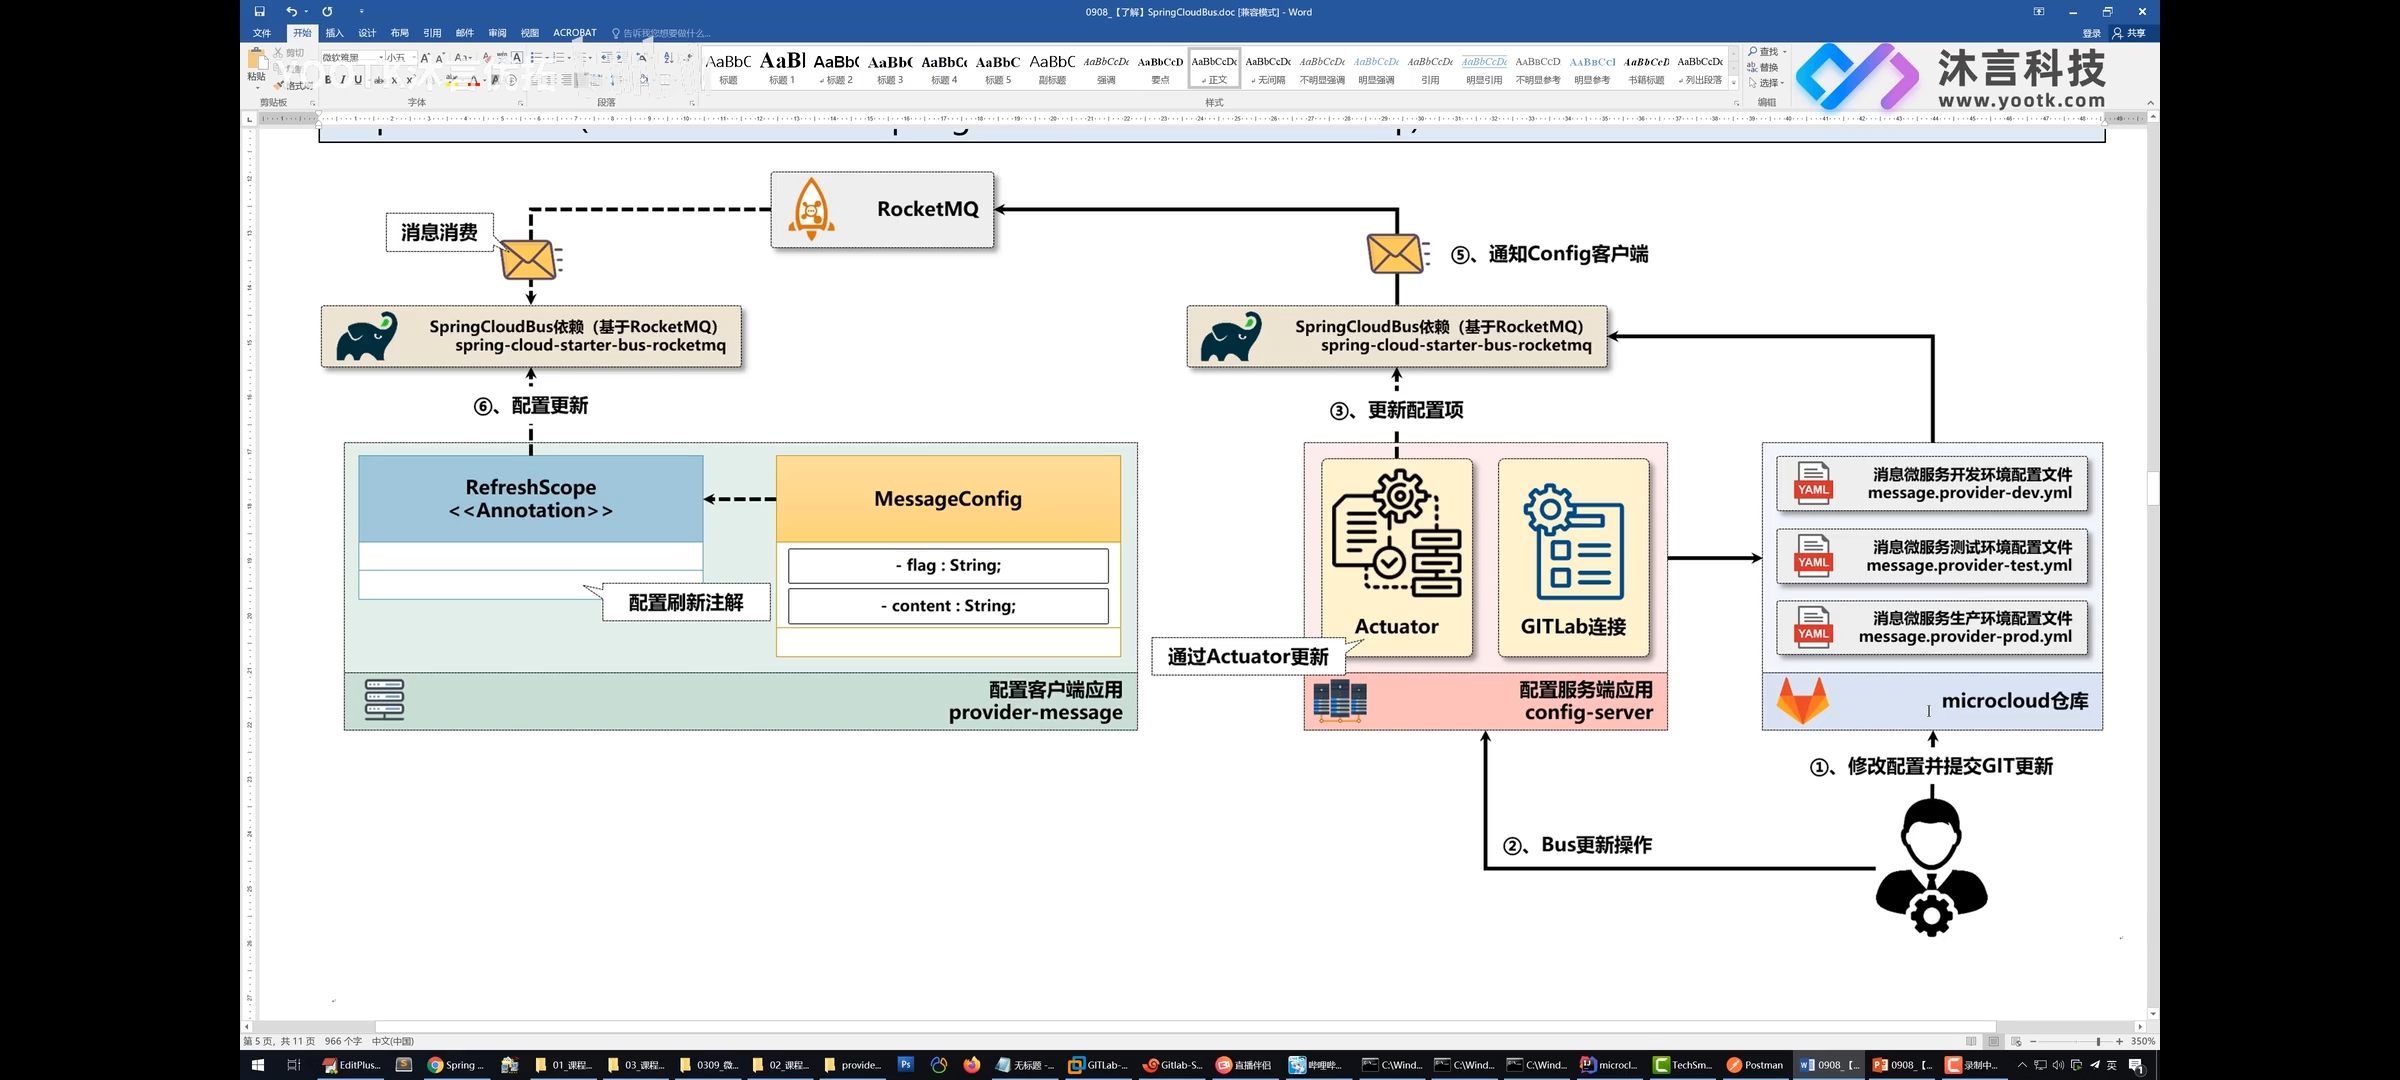Screen dimensions: 2400x1080
Task: Click the 粘贴 (Paste) button
Action: click(x=257, y=67)
